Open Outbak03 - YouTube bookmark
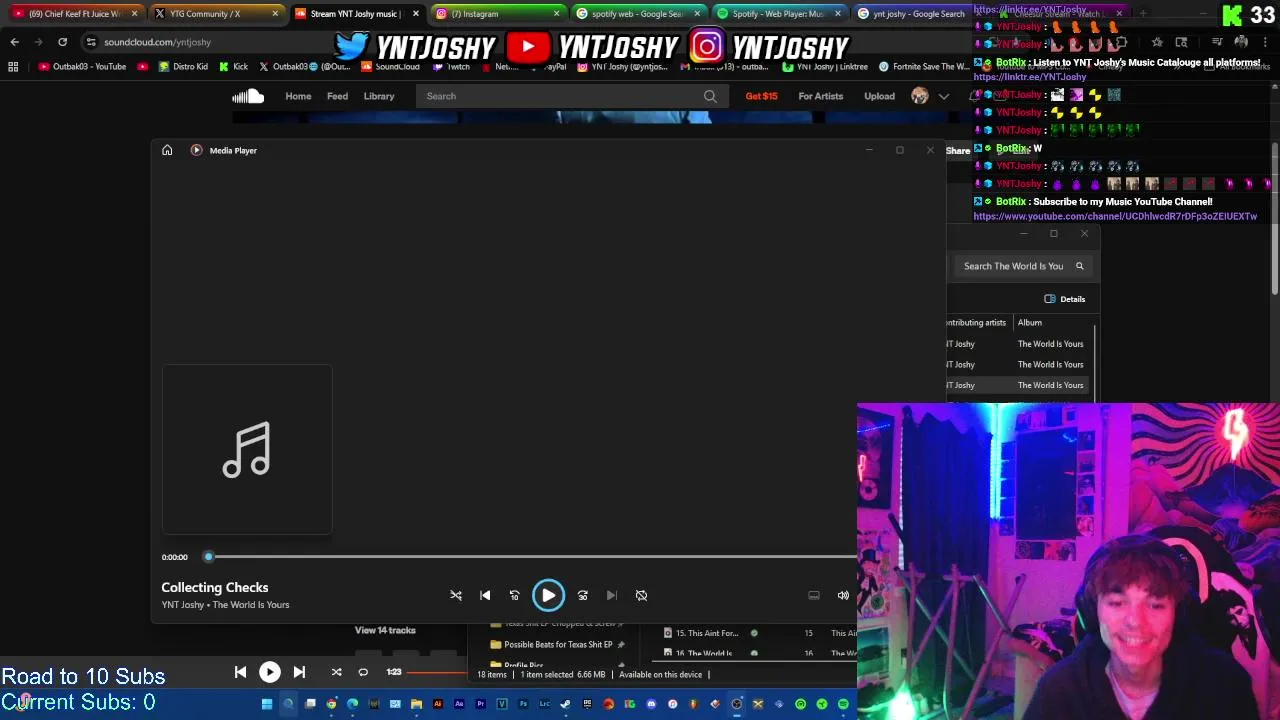This screenshot has height=720, width=1280. click(x=82, y=67)
